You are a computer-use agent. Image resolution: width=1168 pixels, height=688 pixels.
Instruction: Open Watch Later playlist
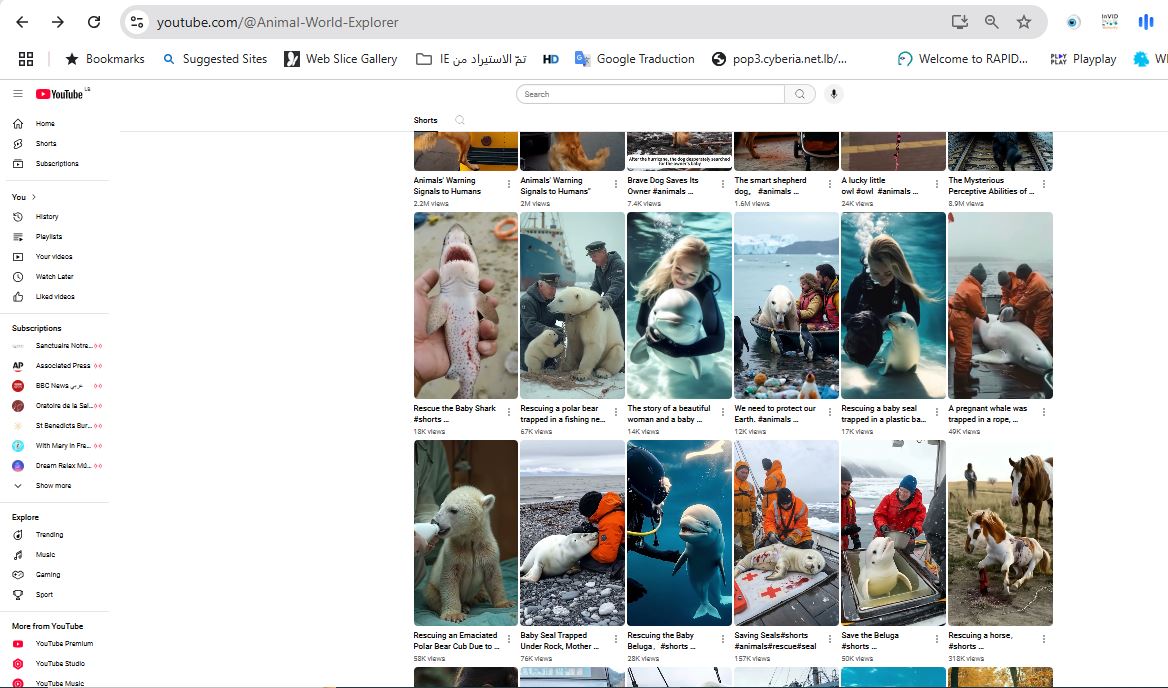54,277
